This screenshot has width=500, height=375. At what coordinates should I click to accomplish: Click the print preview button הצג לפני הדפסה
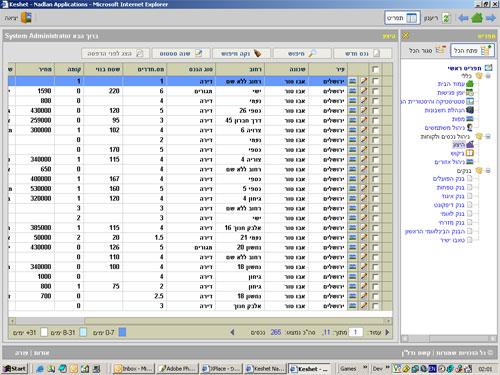coord(115,53)
